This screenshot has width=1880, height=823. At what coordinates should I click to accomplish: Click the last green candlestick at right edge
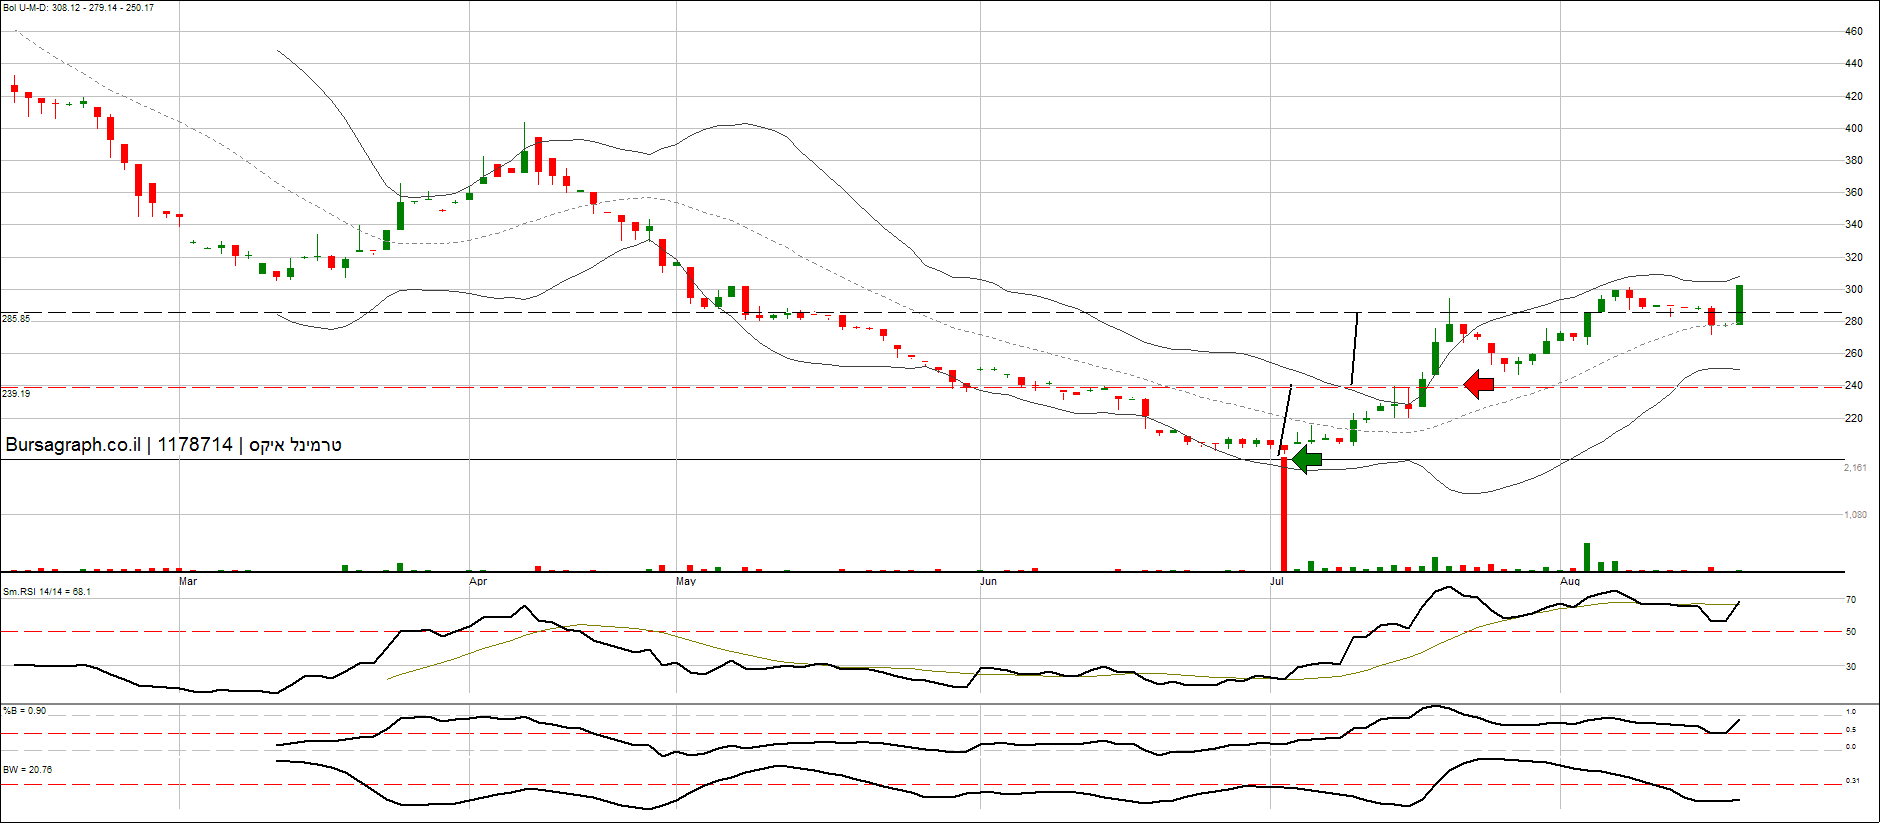point(1740,305)
